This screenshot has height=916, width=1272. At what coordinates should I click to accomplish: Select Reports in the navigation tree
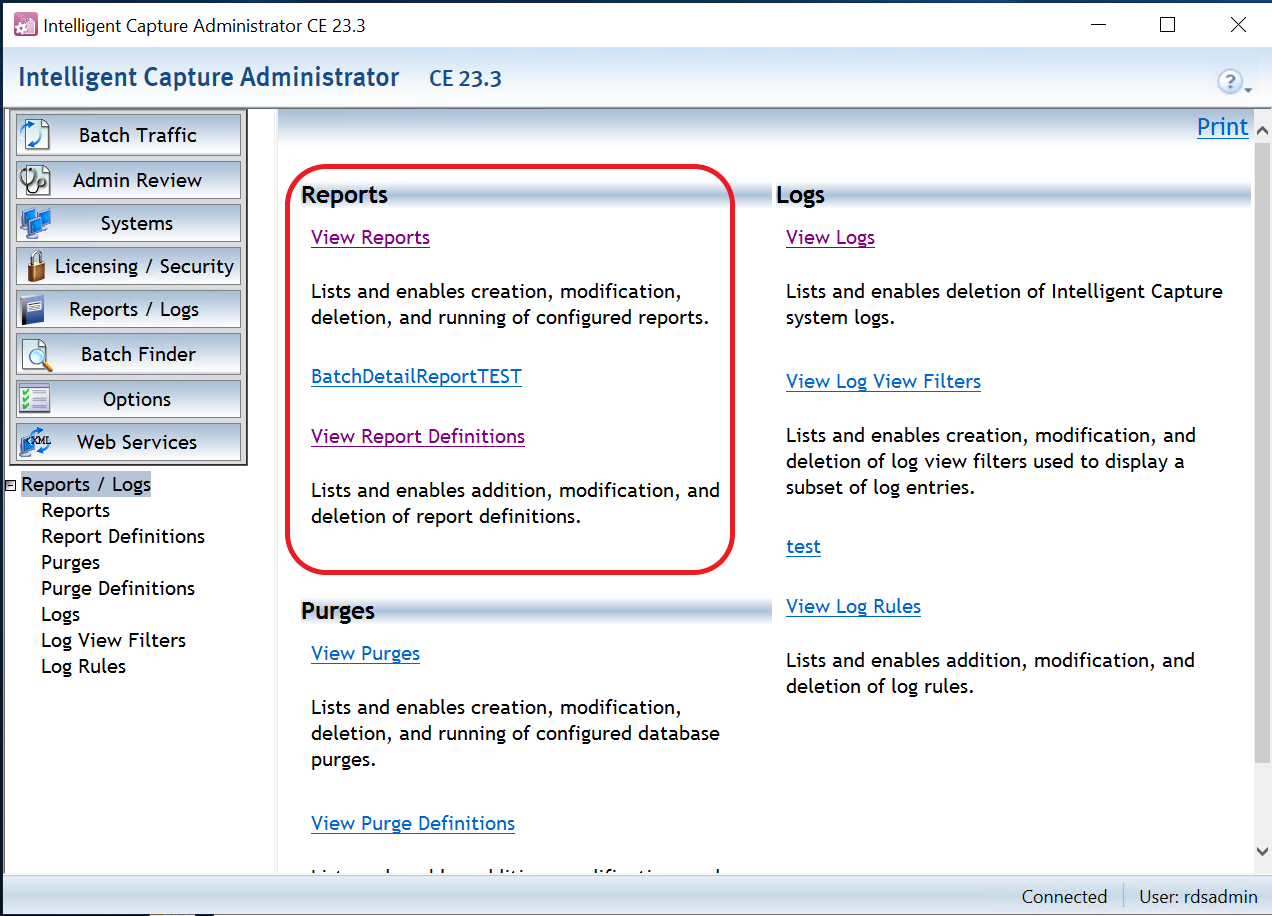click(x=75, y=511)
